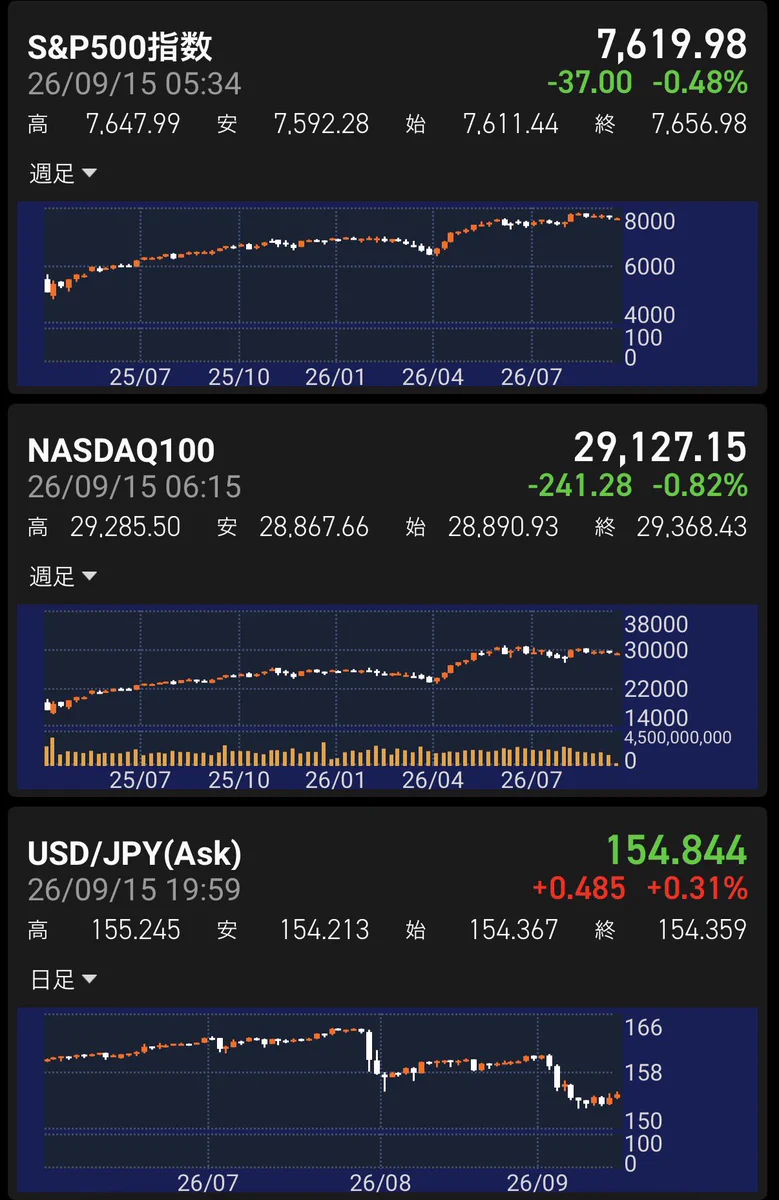
Task: Tap the NASDAQ100 close value 29,368.43
Action: point(692,527)
